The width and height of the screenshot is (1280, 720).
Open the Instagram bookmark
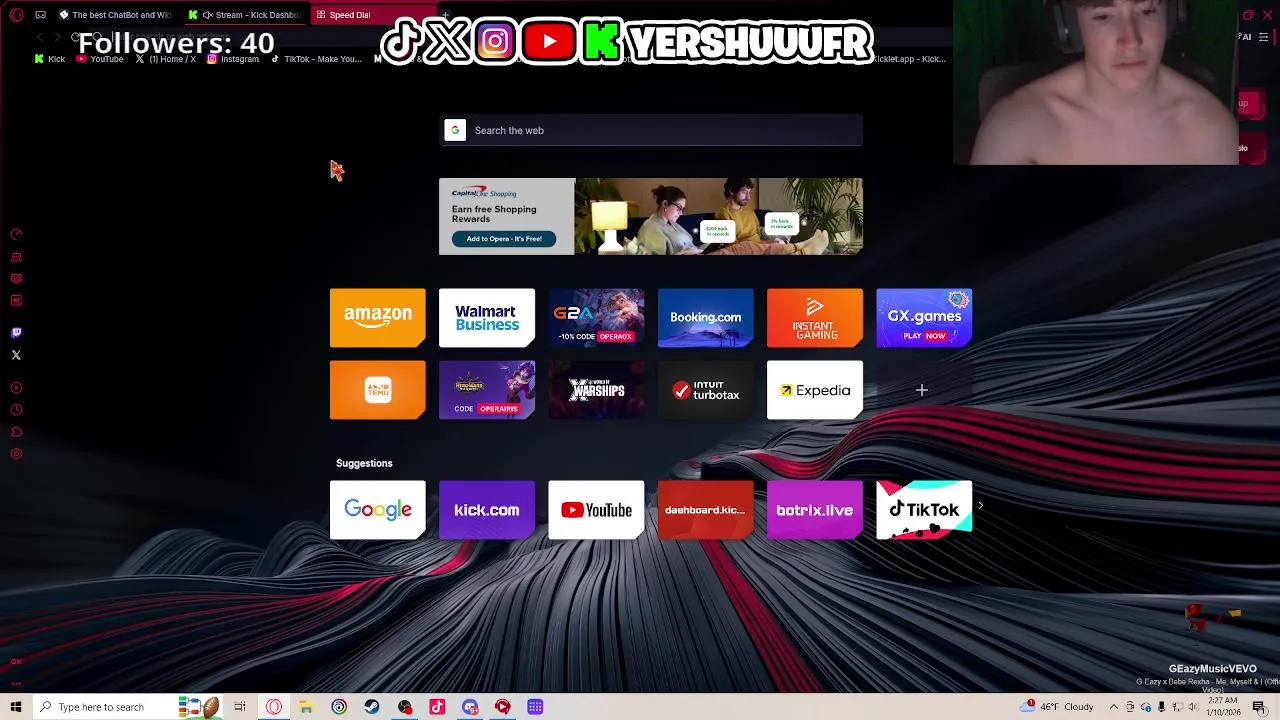(233, 59)
